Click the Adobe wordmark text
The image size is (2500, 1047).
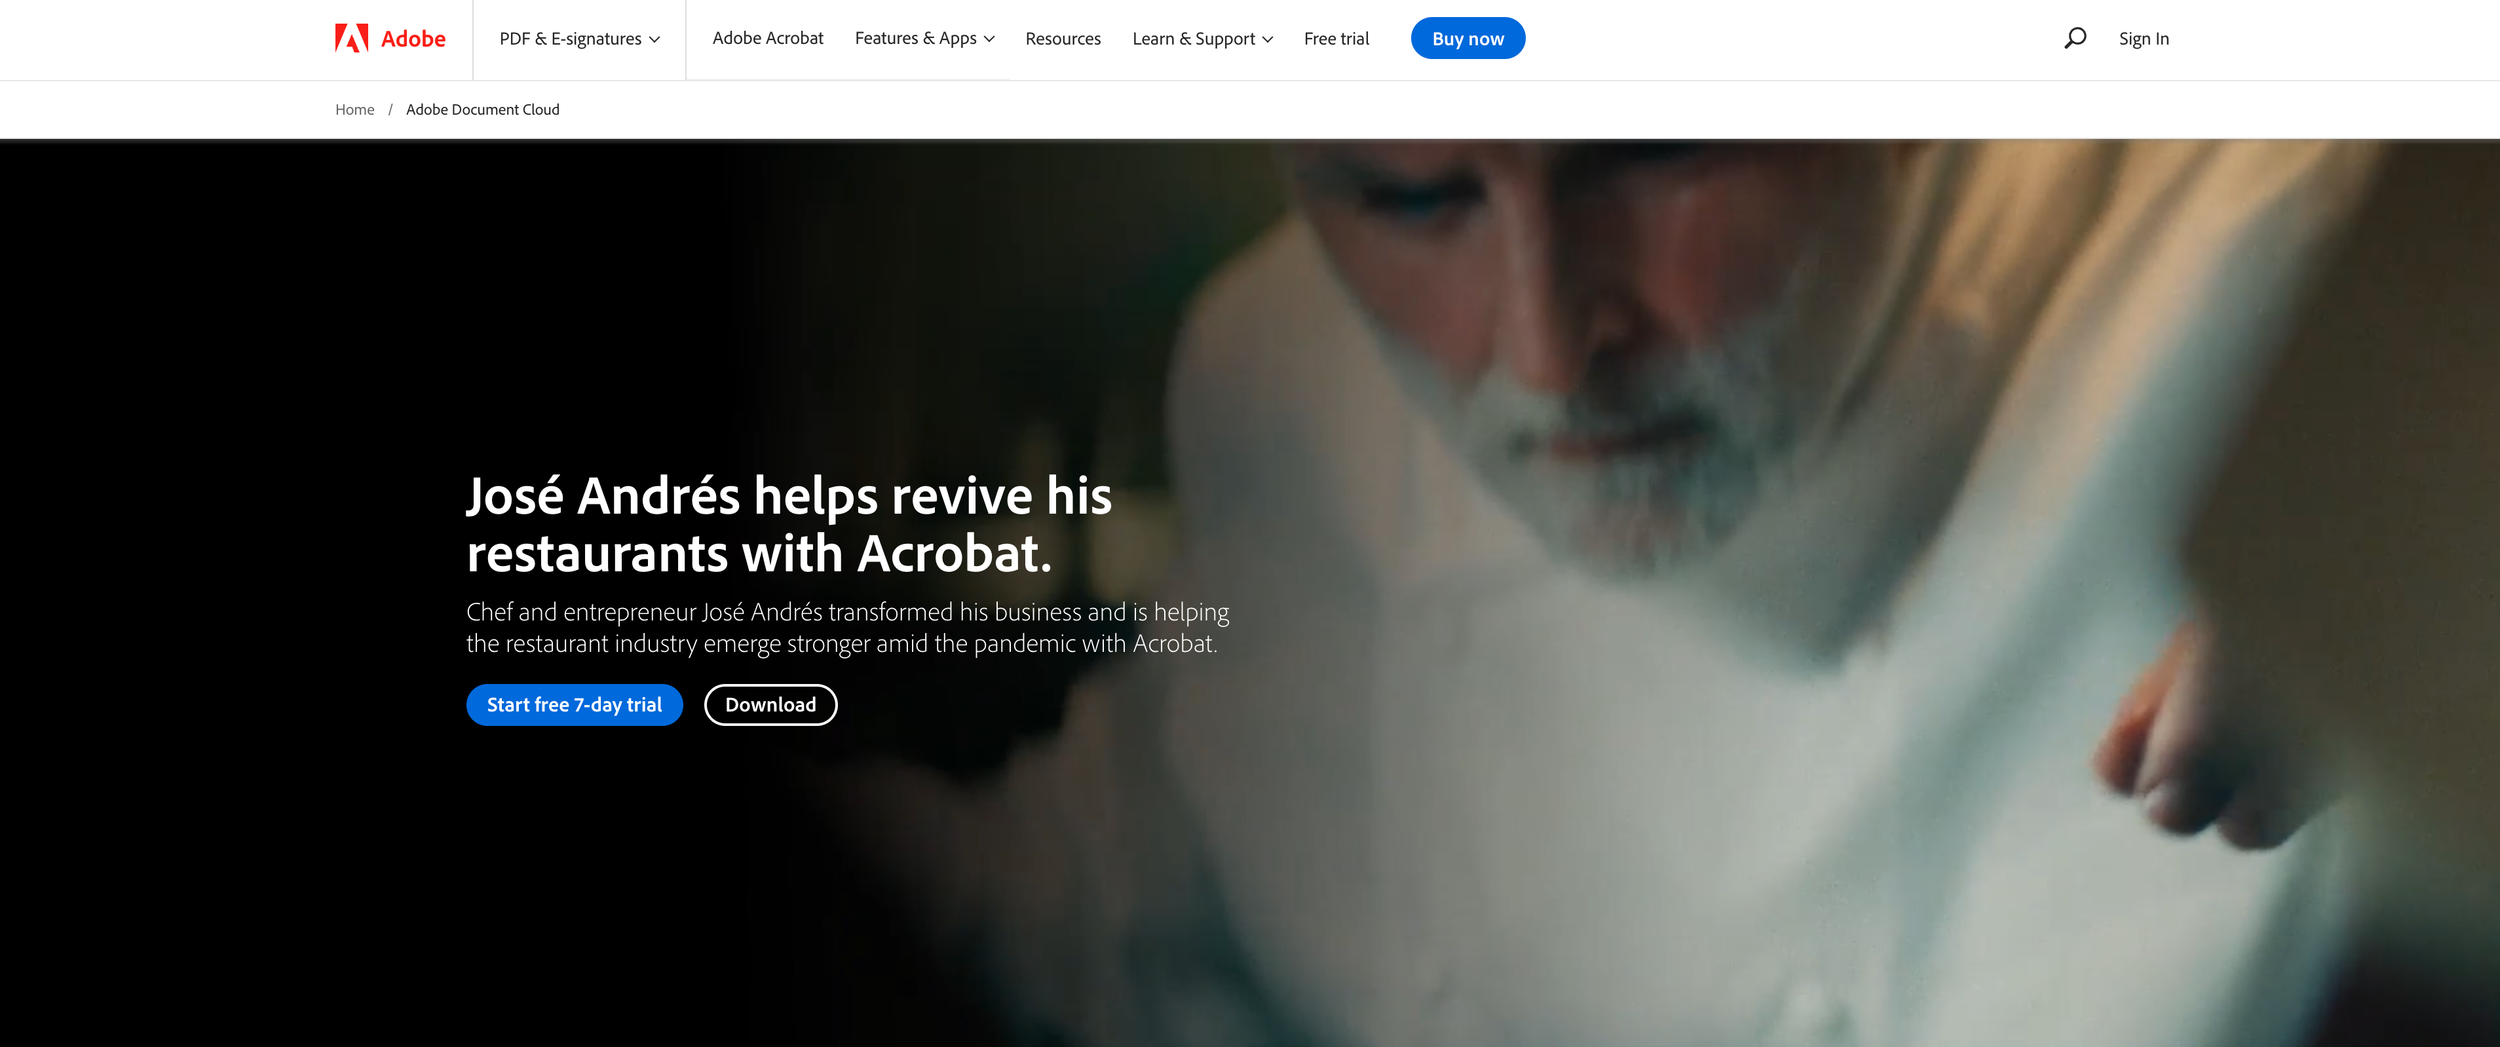pyautogui.click(x=413, y=39)
